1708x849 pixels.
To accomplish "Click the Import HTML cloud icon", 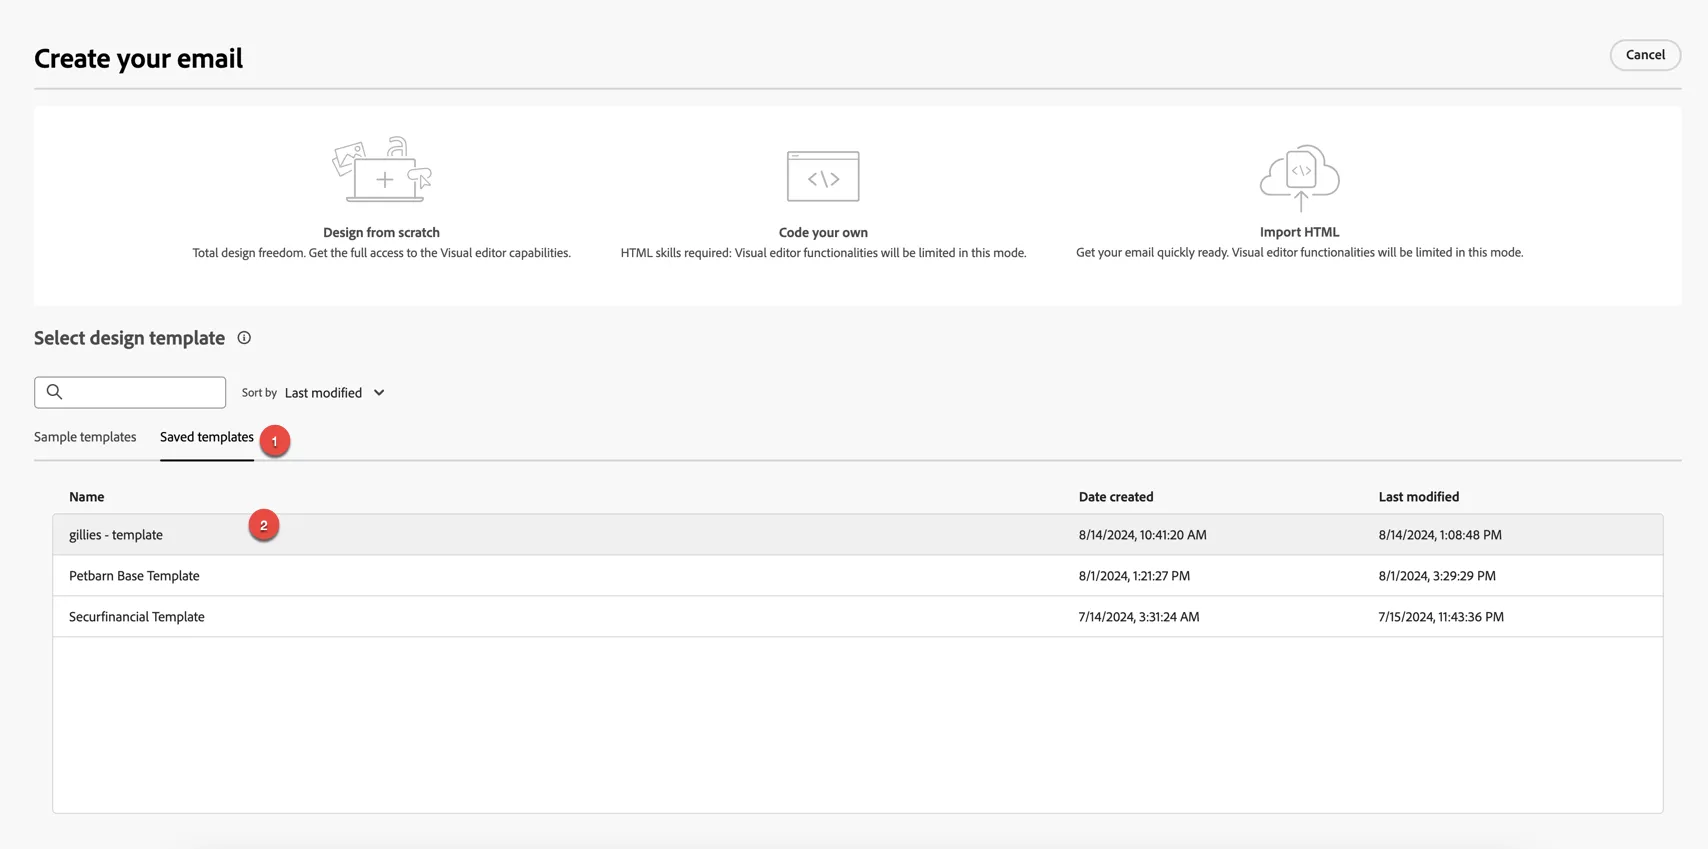I will tap(1299, 177).
